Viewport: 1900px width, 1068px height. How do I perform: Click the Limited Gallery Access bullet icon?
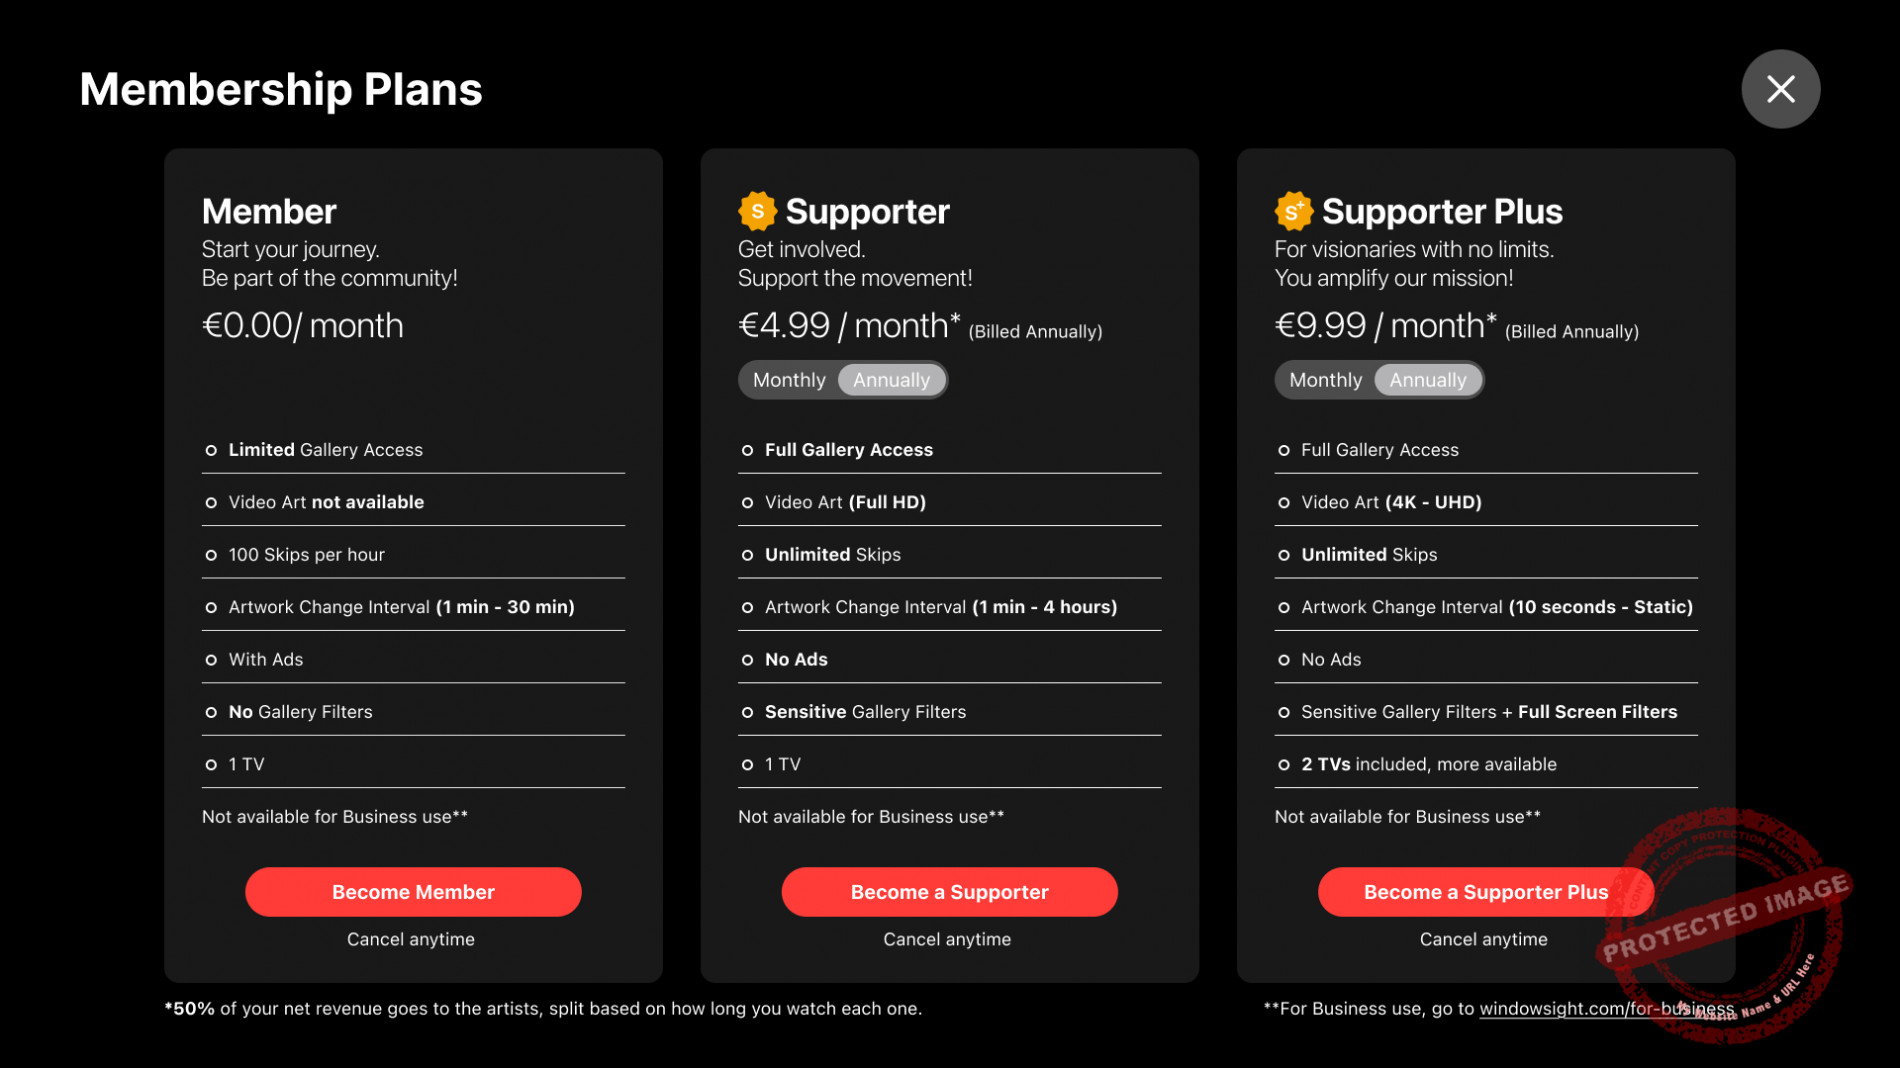tap(211, 450)
